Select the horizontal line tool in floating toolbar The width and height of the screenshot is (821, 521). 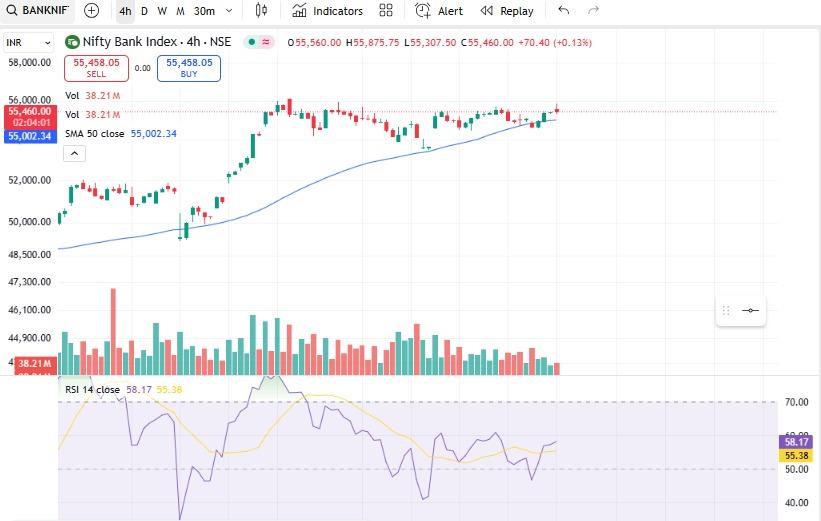coord(750,311)
